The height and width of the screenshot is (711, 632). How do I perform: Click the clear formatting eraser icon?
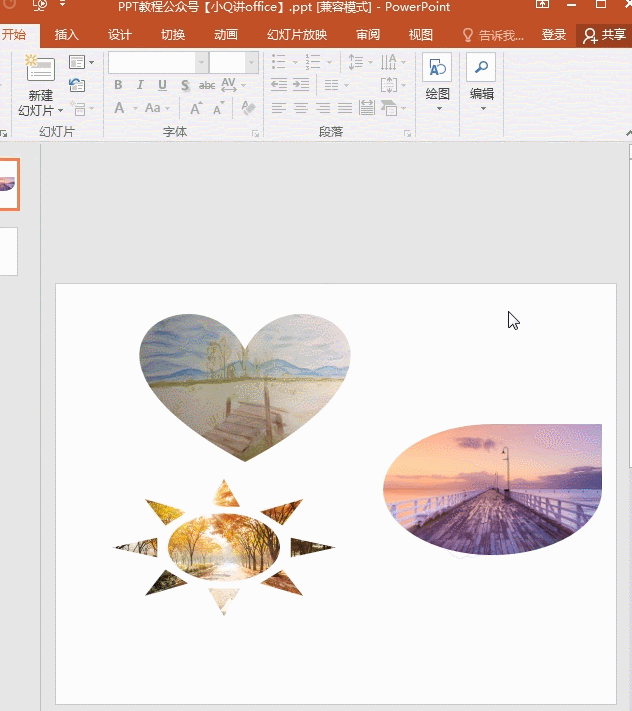coord(248,108)
